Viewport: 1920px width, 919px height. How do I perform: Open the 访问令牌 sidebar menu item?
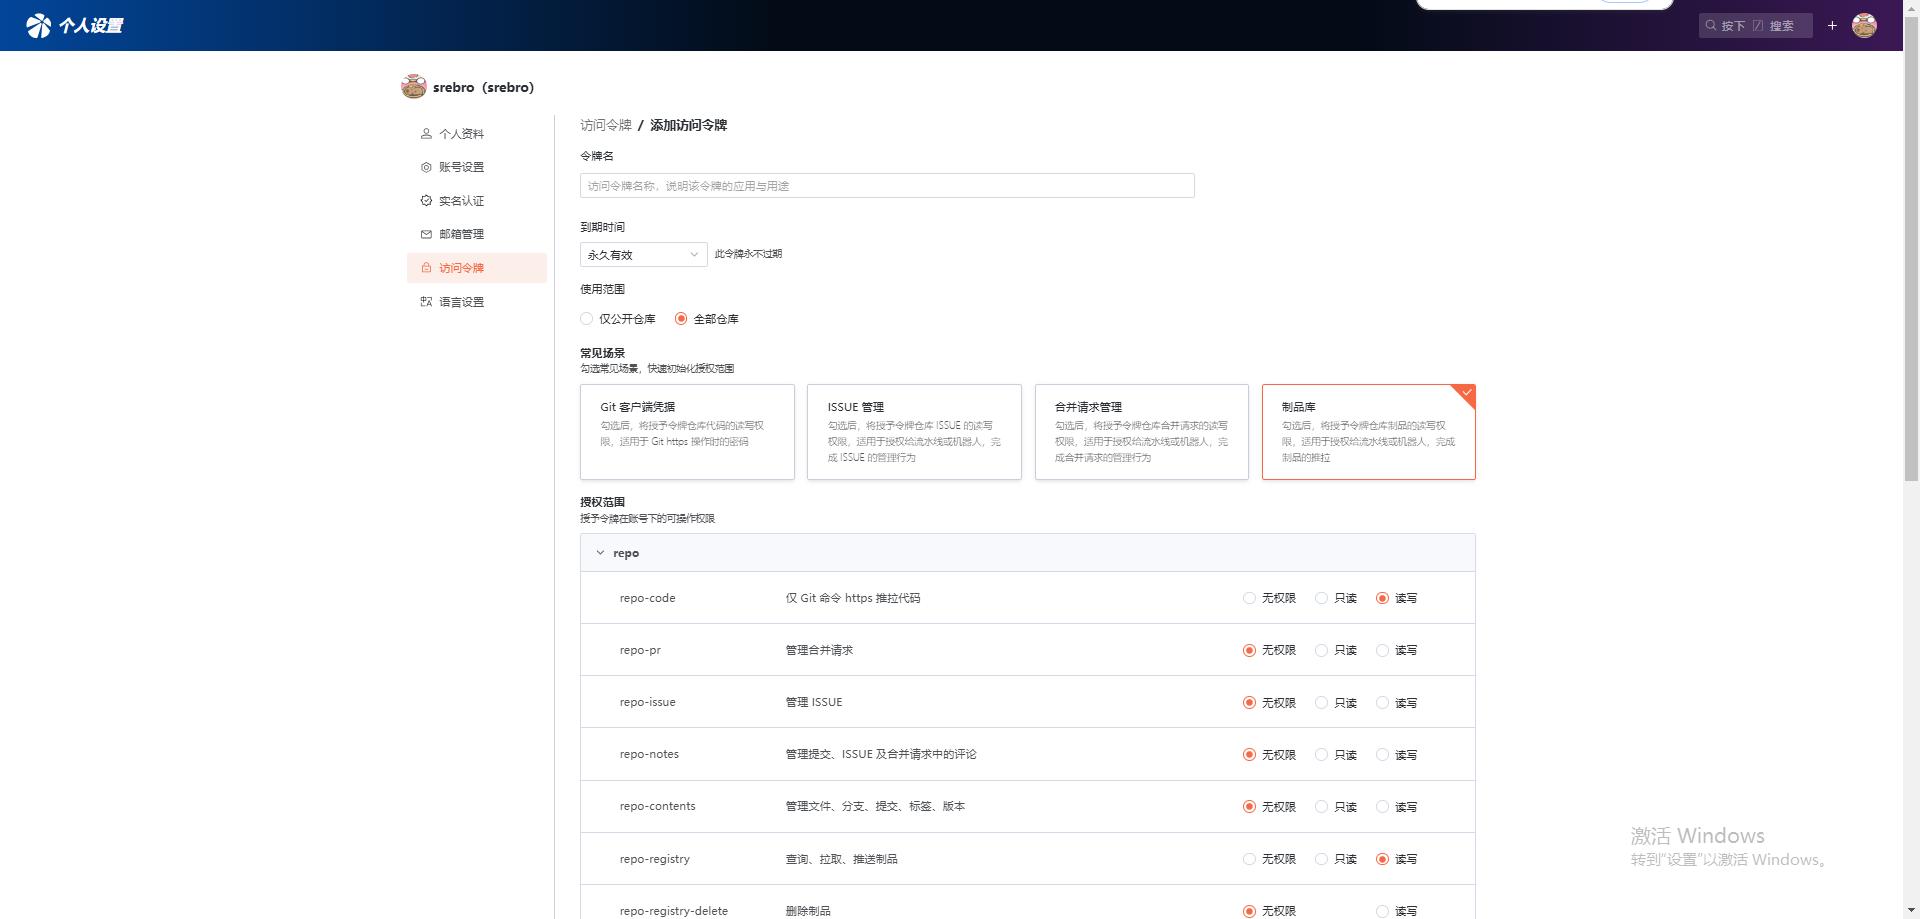(x=461, y=268)
